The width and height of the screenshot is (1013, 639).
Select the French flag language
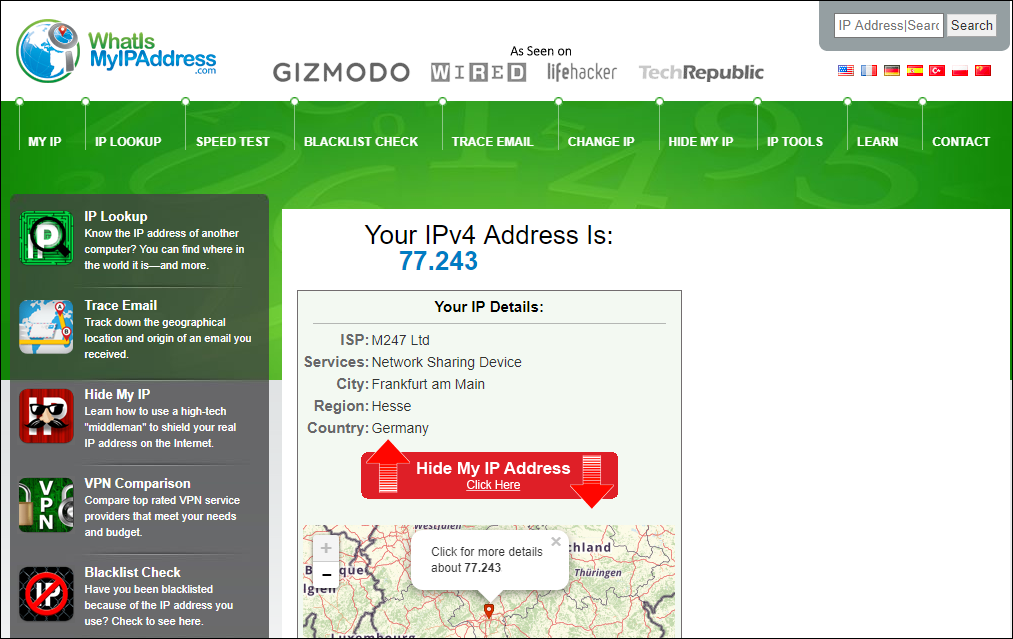[x=869, y=70]
